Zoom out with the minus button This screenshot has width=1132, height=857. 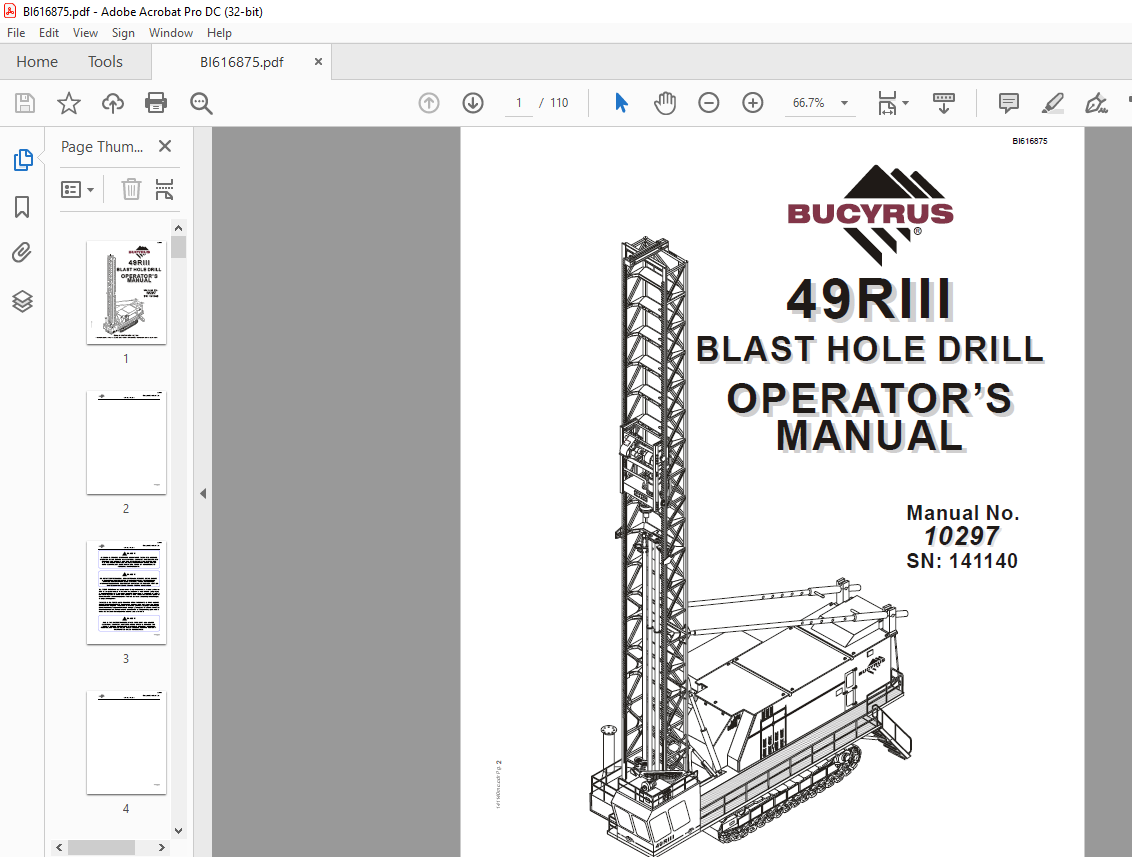pyautogui.click(x=709, y=103)
